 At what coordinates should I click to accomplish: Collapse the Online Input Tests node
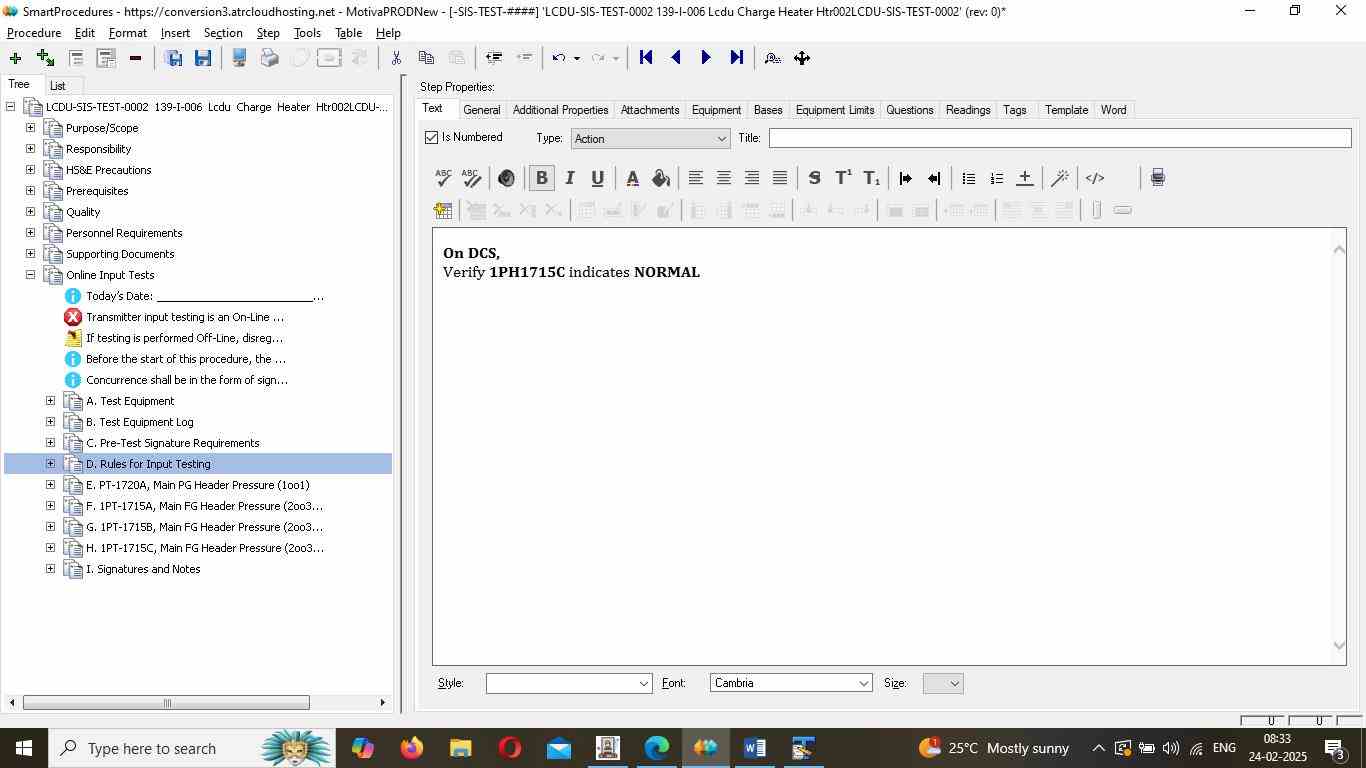(30, 275)
